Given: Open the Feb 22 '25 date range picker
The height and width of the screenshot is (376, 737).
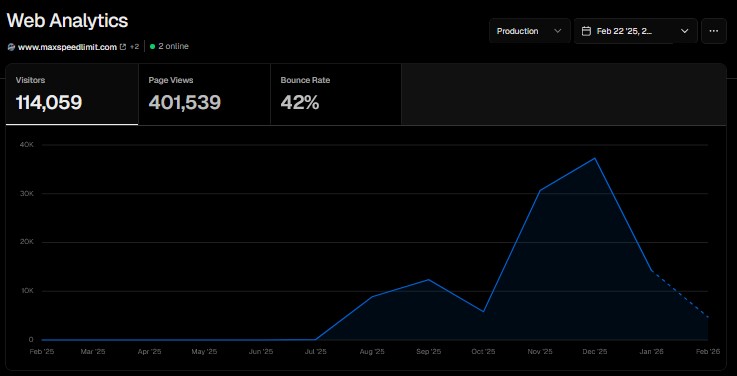Looking at the screenshot, I should click(635, 31).
